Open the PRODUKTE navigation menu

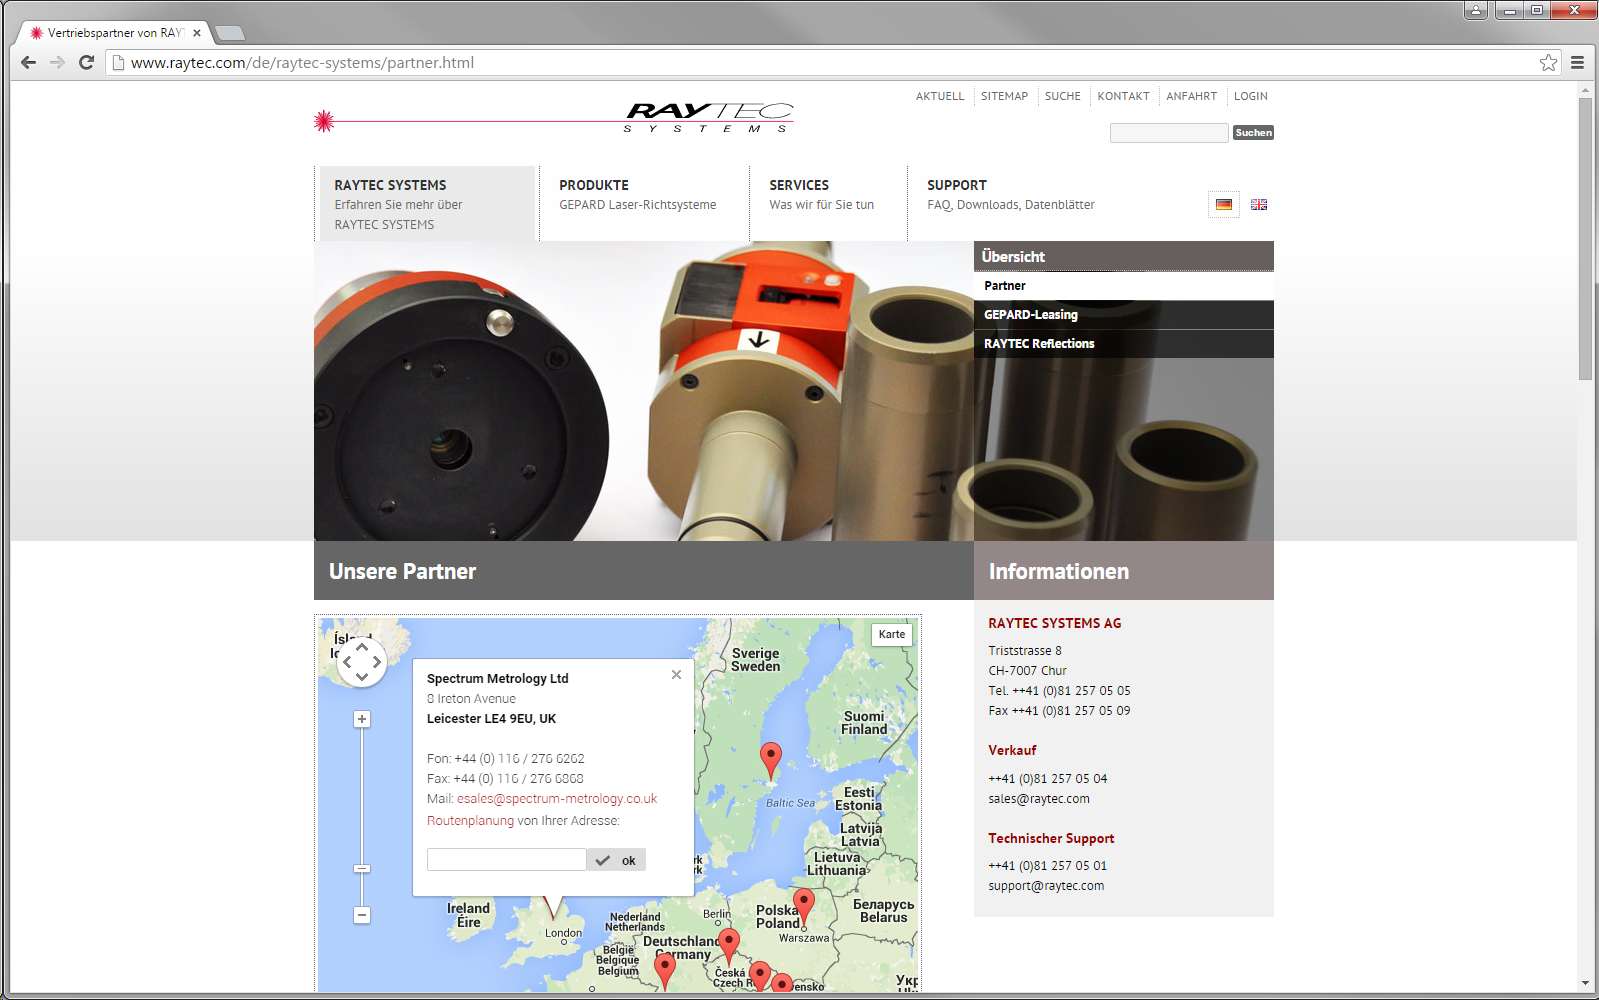pyautogui.click(x=594, y=185)
